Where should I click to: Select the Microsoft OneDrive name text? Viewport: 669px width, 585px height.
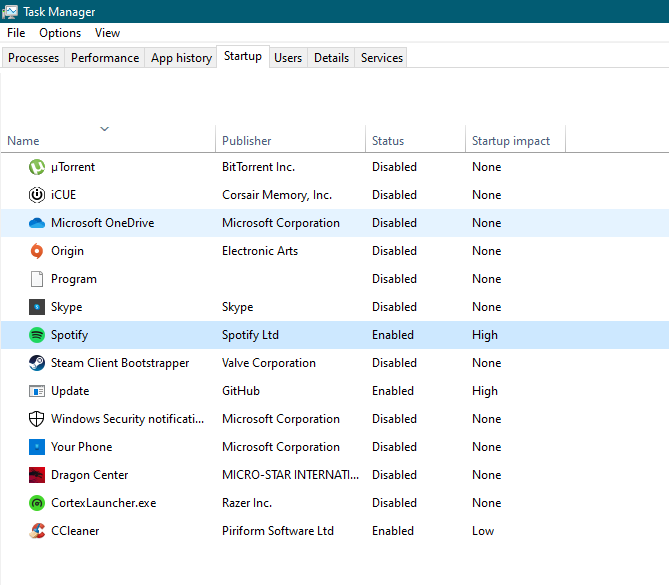(102, 223)
